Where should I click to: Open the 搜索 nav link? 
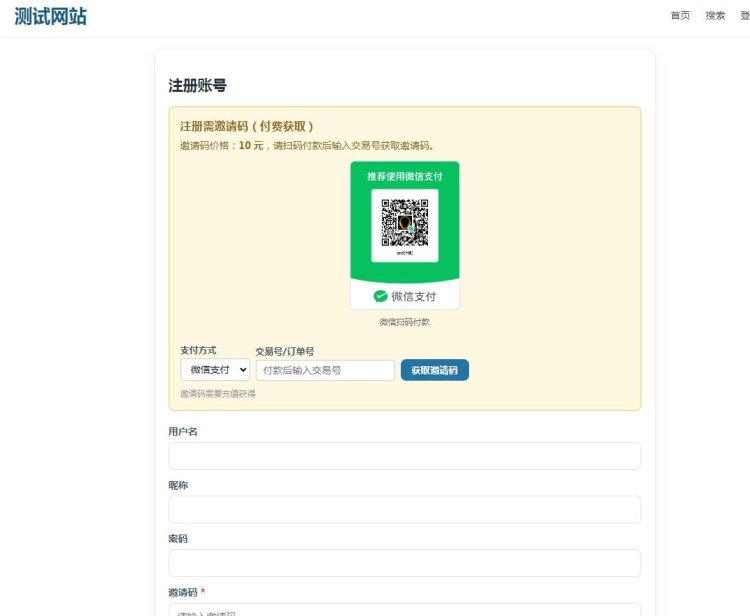715,16
